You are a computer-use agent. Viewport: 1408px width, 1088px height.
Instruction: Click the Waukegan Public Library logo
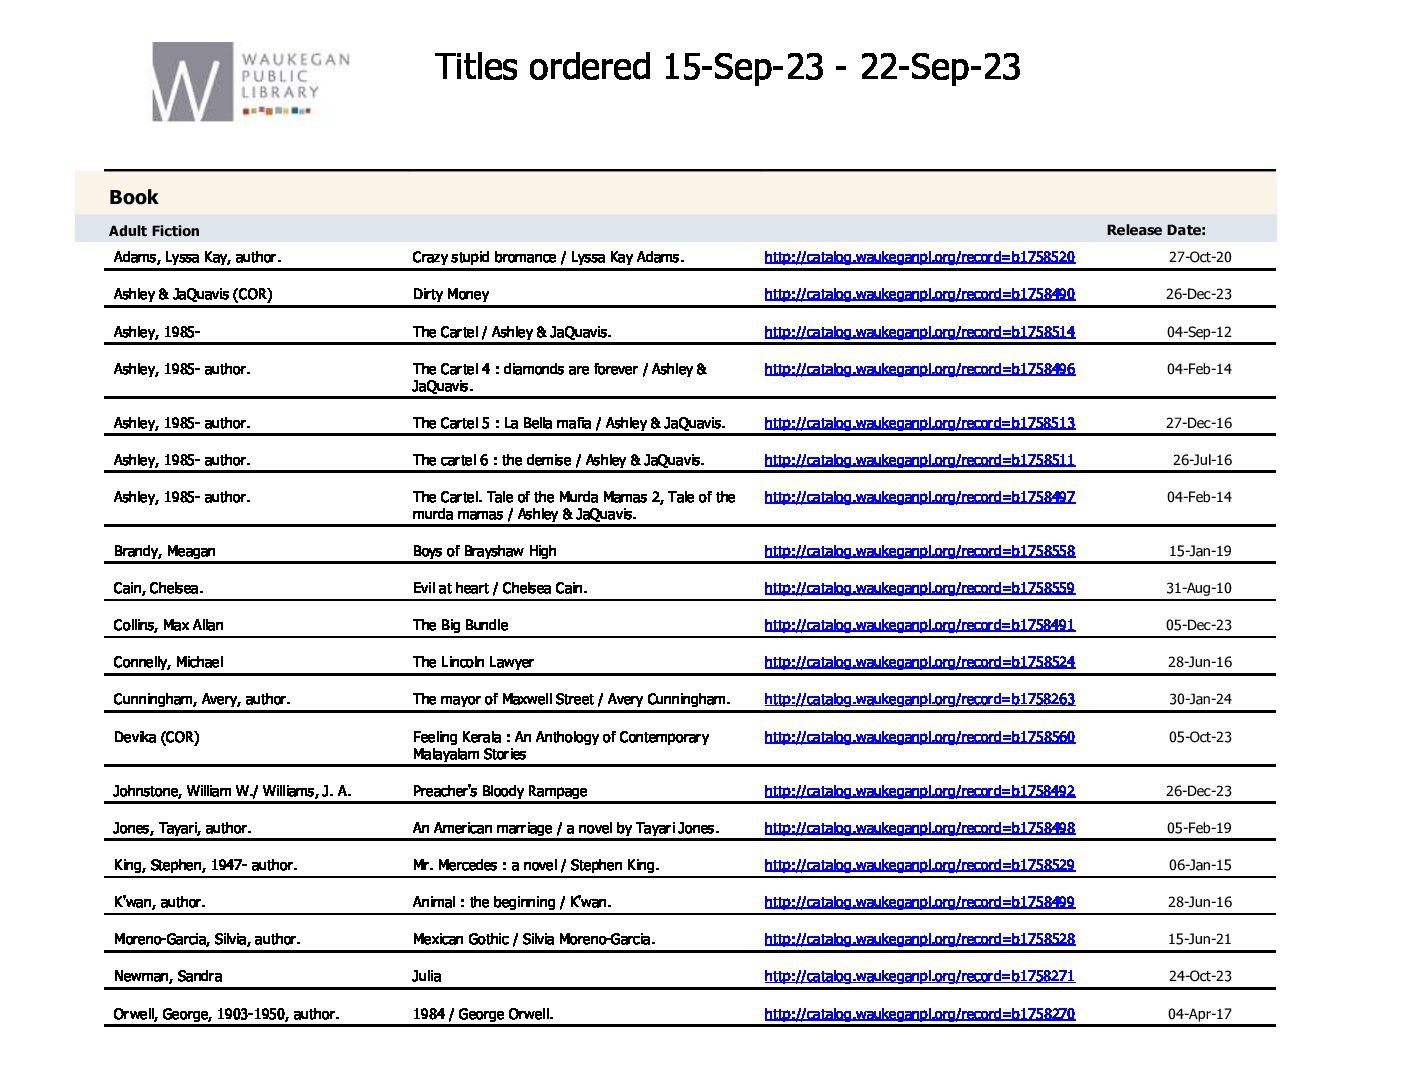point(251,82)
